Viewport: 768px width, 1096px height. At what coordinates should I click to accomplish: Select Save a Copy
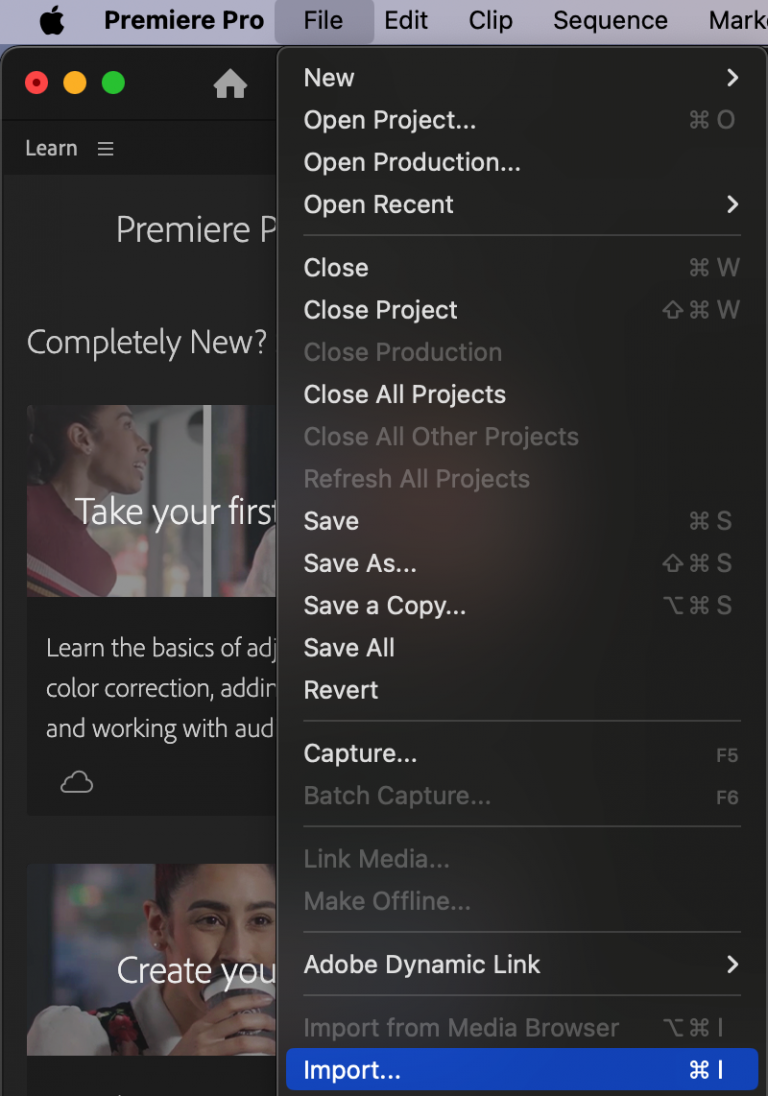(384, 605)
